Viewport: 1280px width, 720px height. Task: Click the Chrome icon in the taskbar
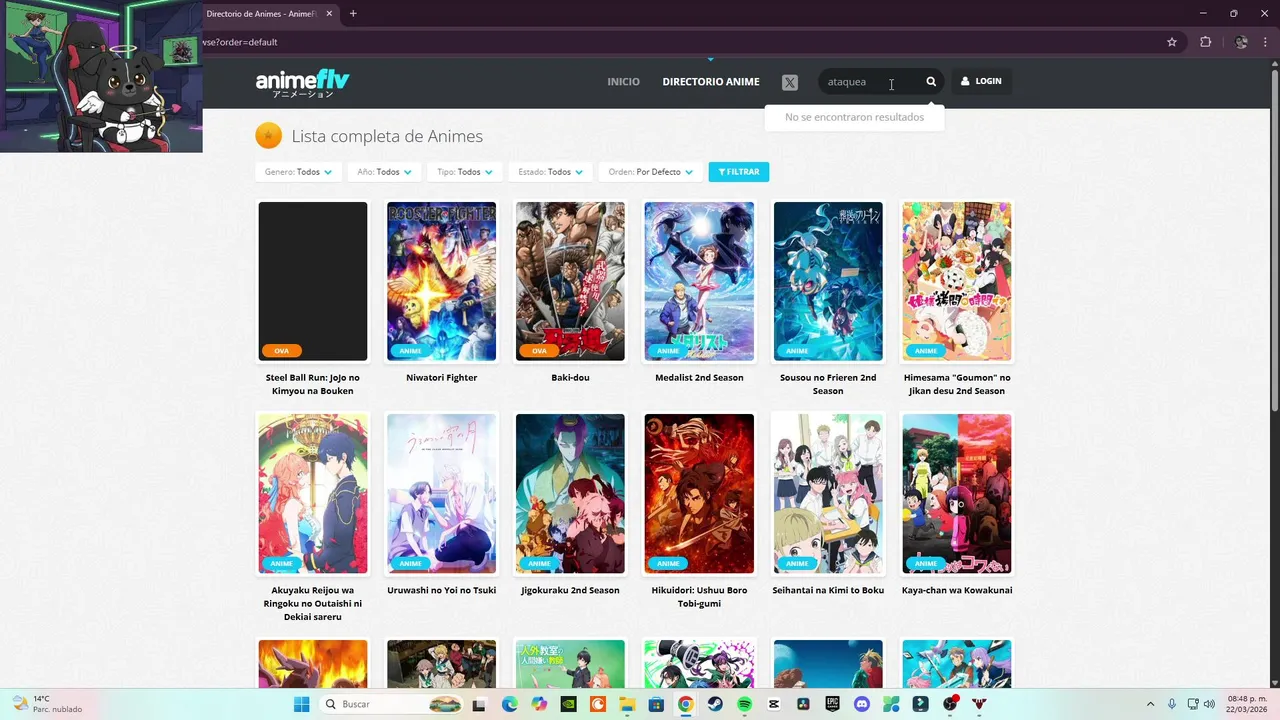coord(685,704)
